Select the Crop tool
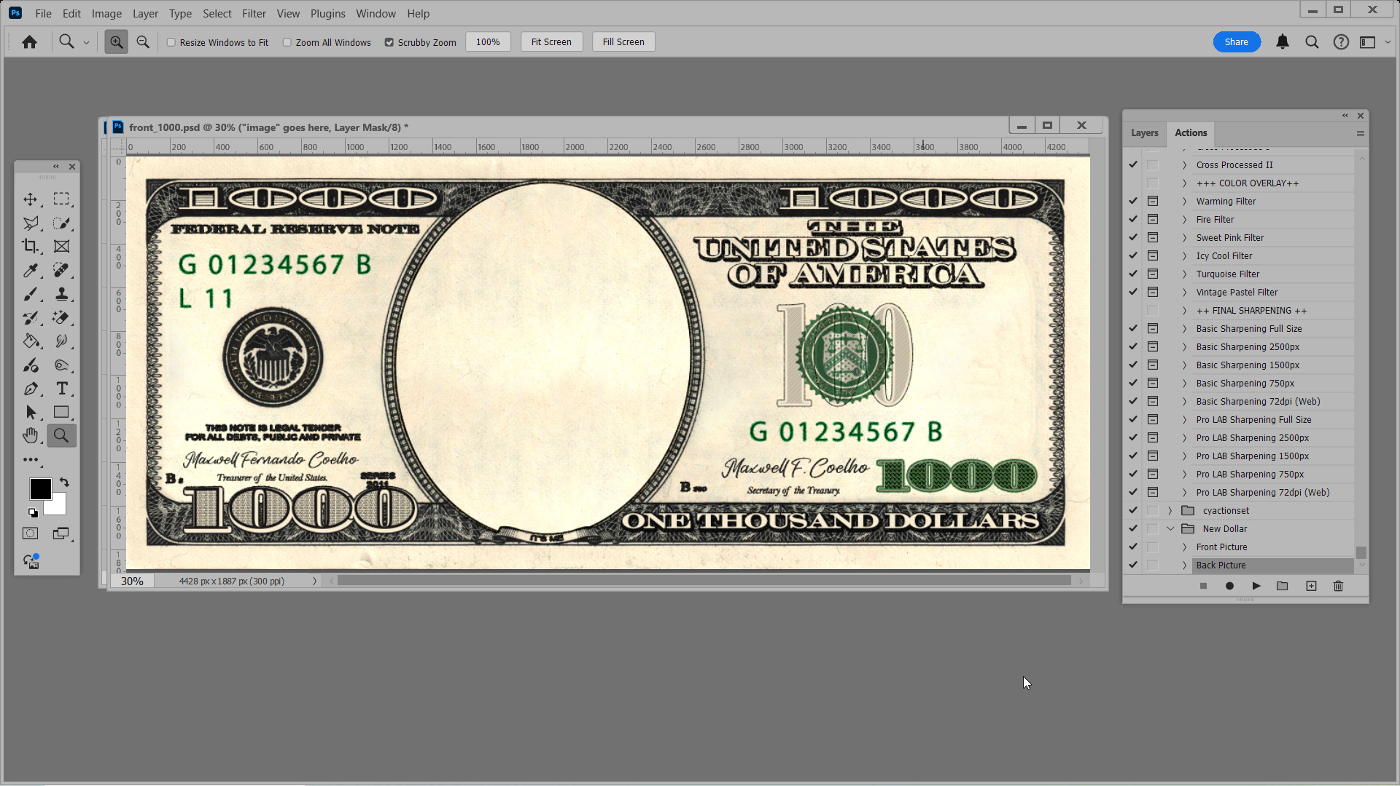 click(31, 246)
